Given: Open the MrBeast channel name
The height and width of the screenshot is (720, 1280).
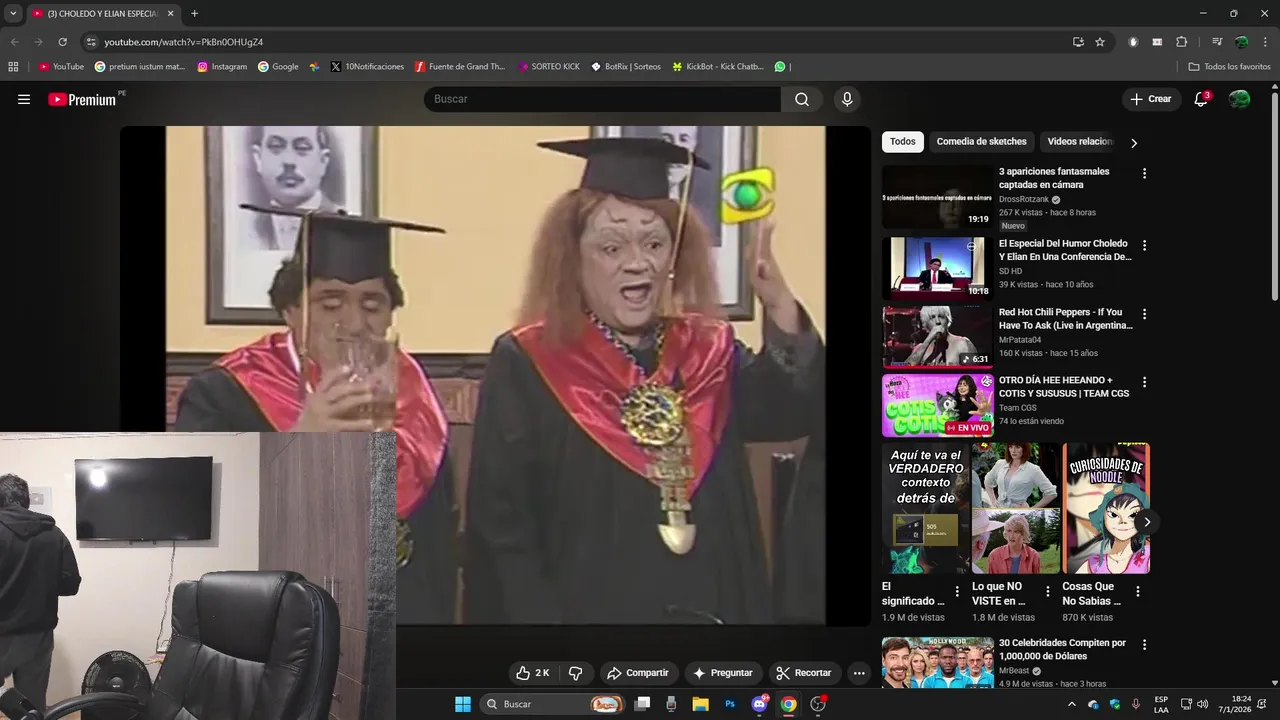Looking at the screenshot, I should pos(1014,671).
